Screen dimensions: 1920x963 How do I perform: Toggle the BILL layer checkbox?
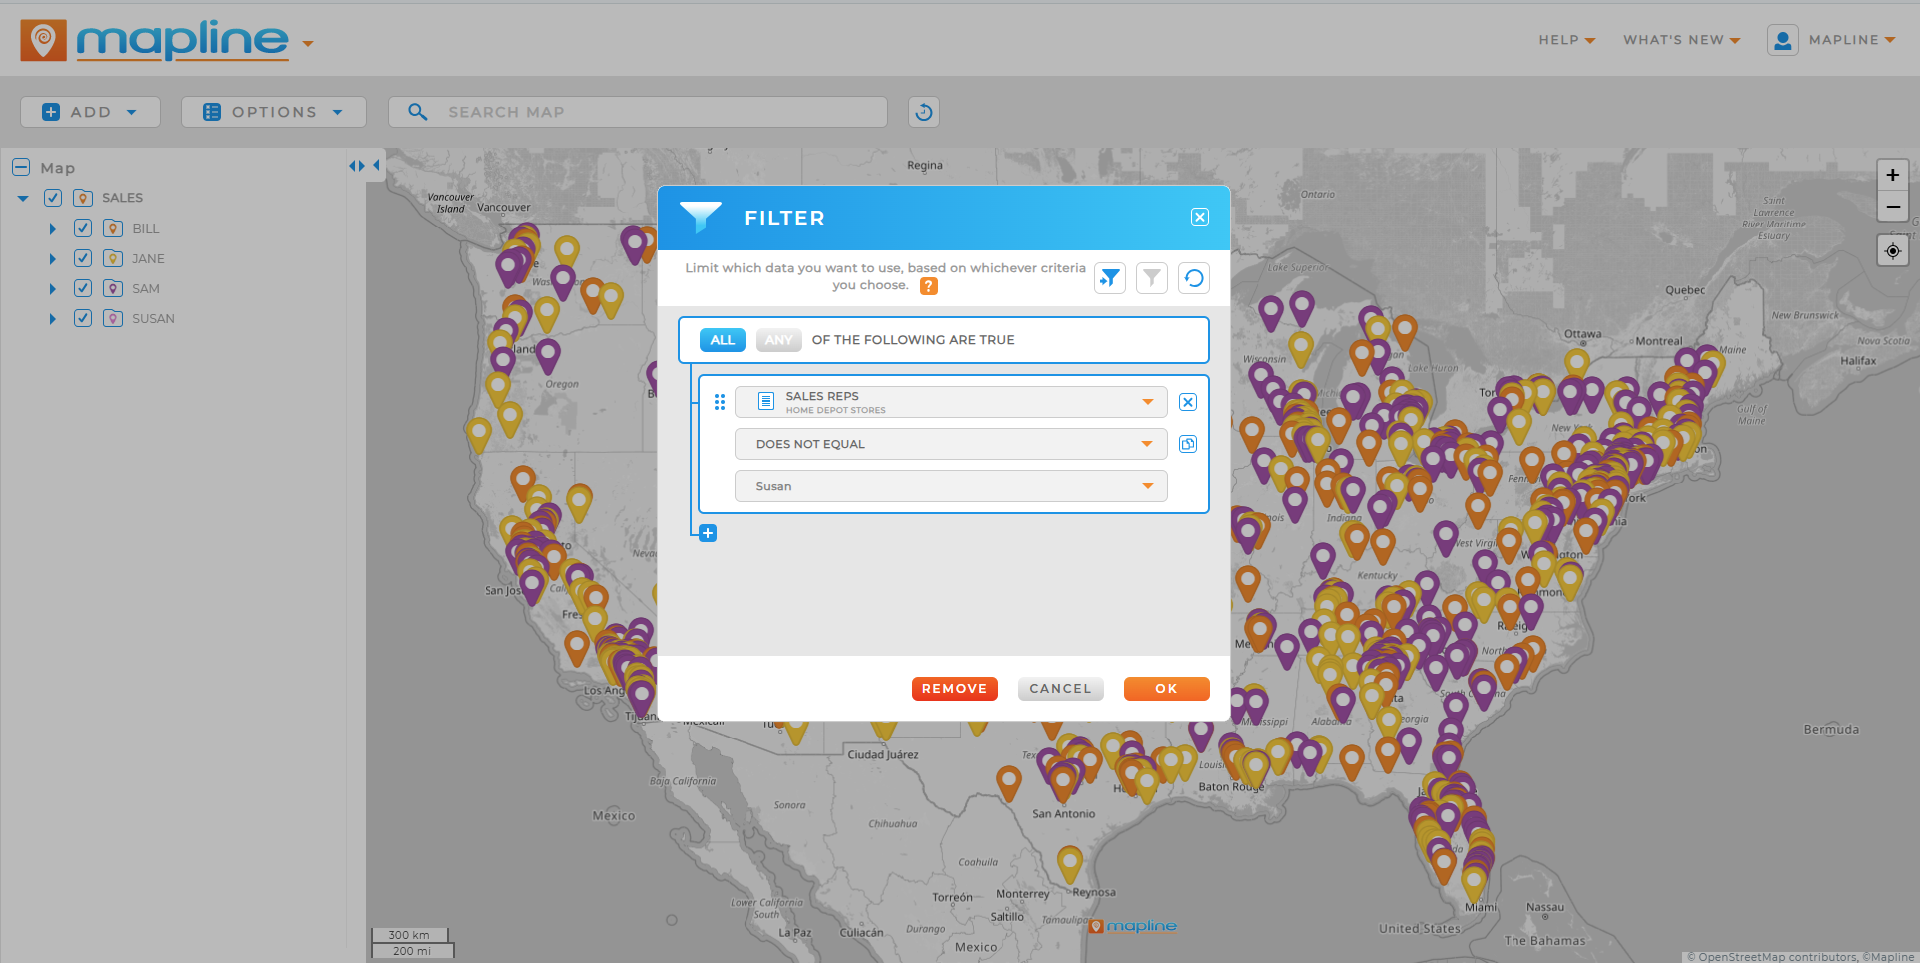(x=83, y=228)
